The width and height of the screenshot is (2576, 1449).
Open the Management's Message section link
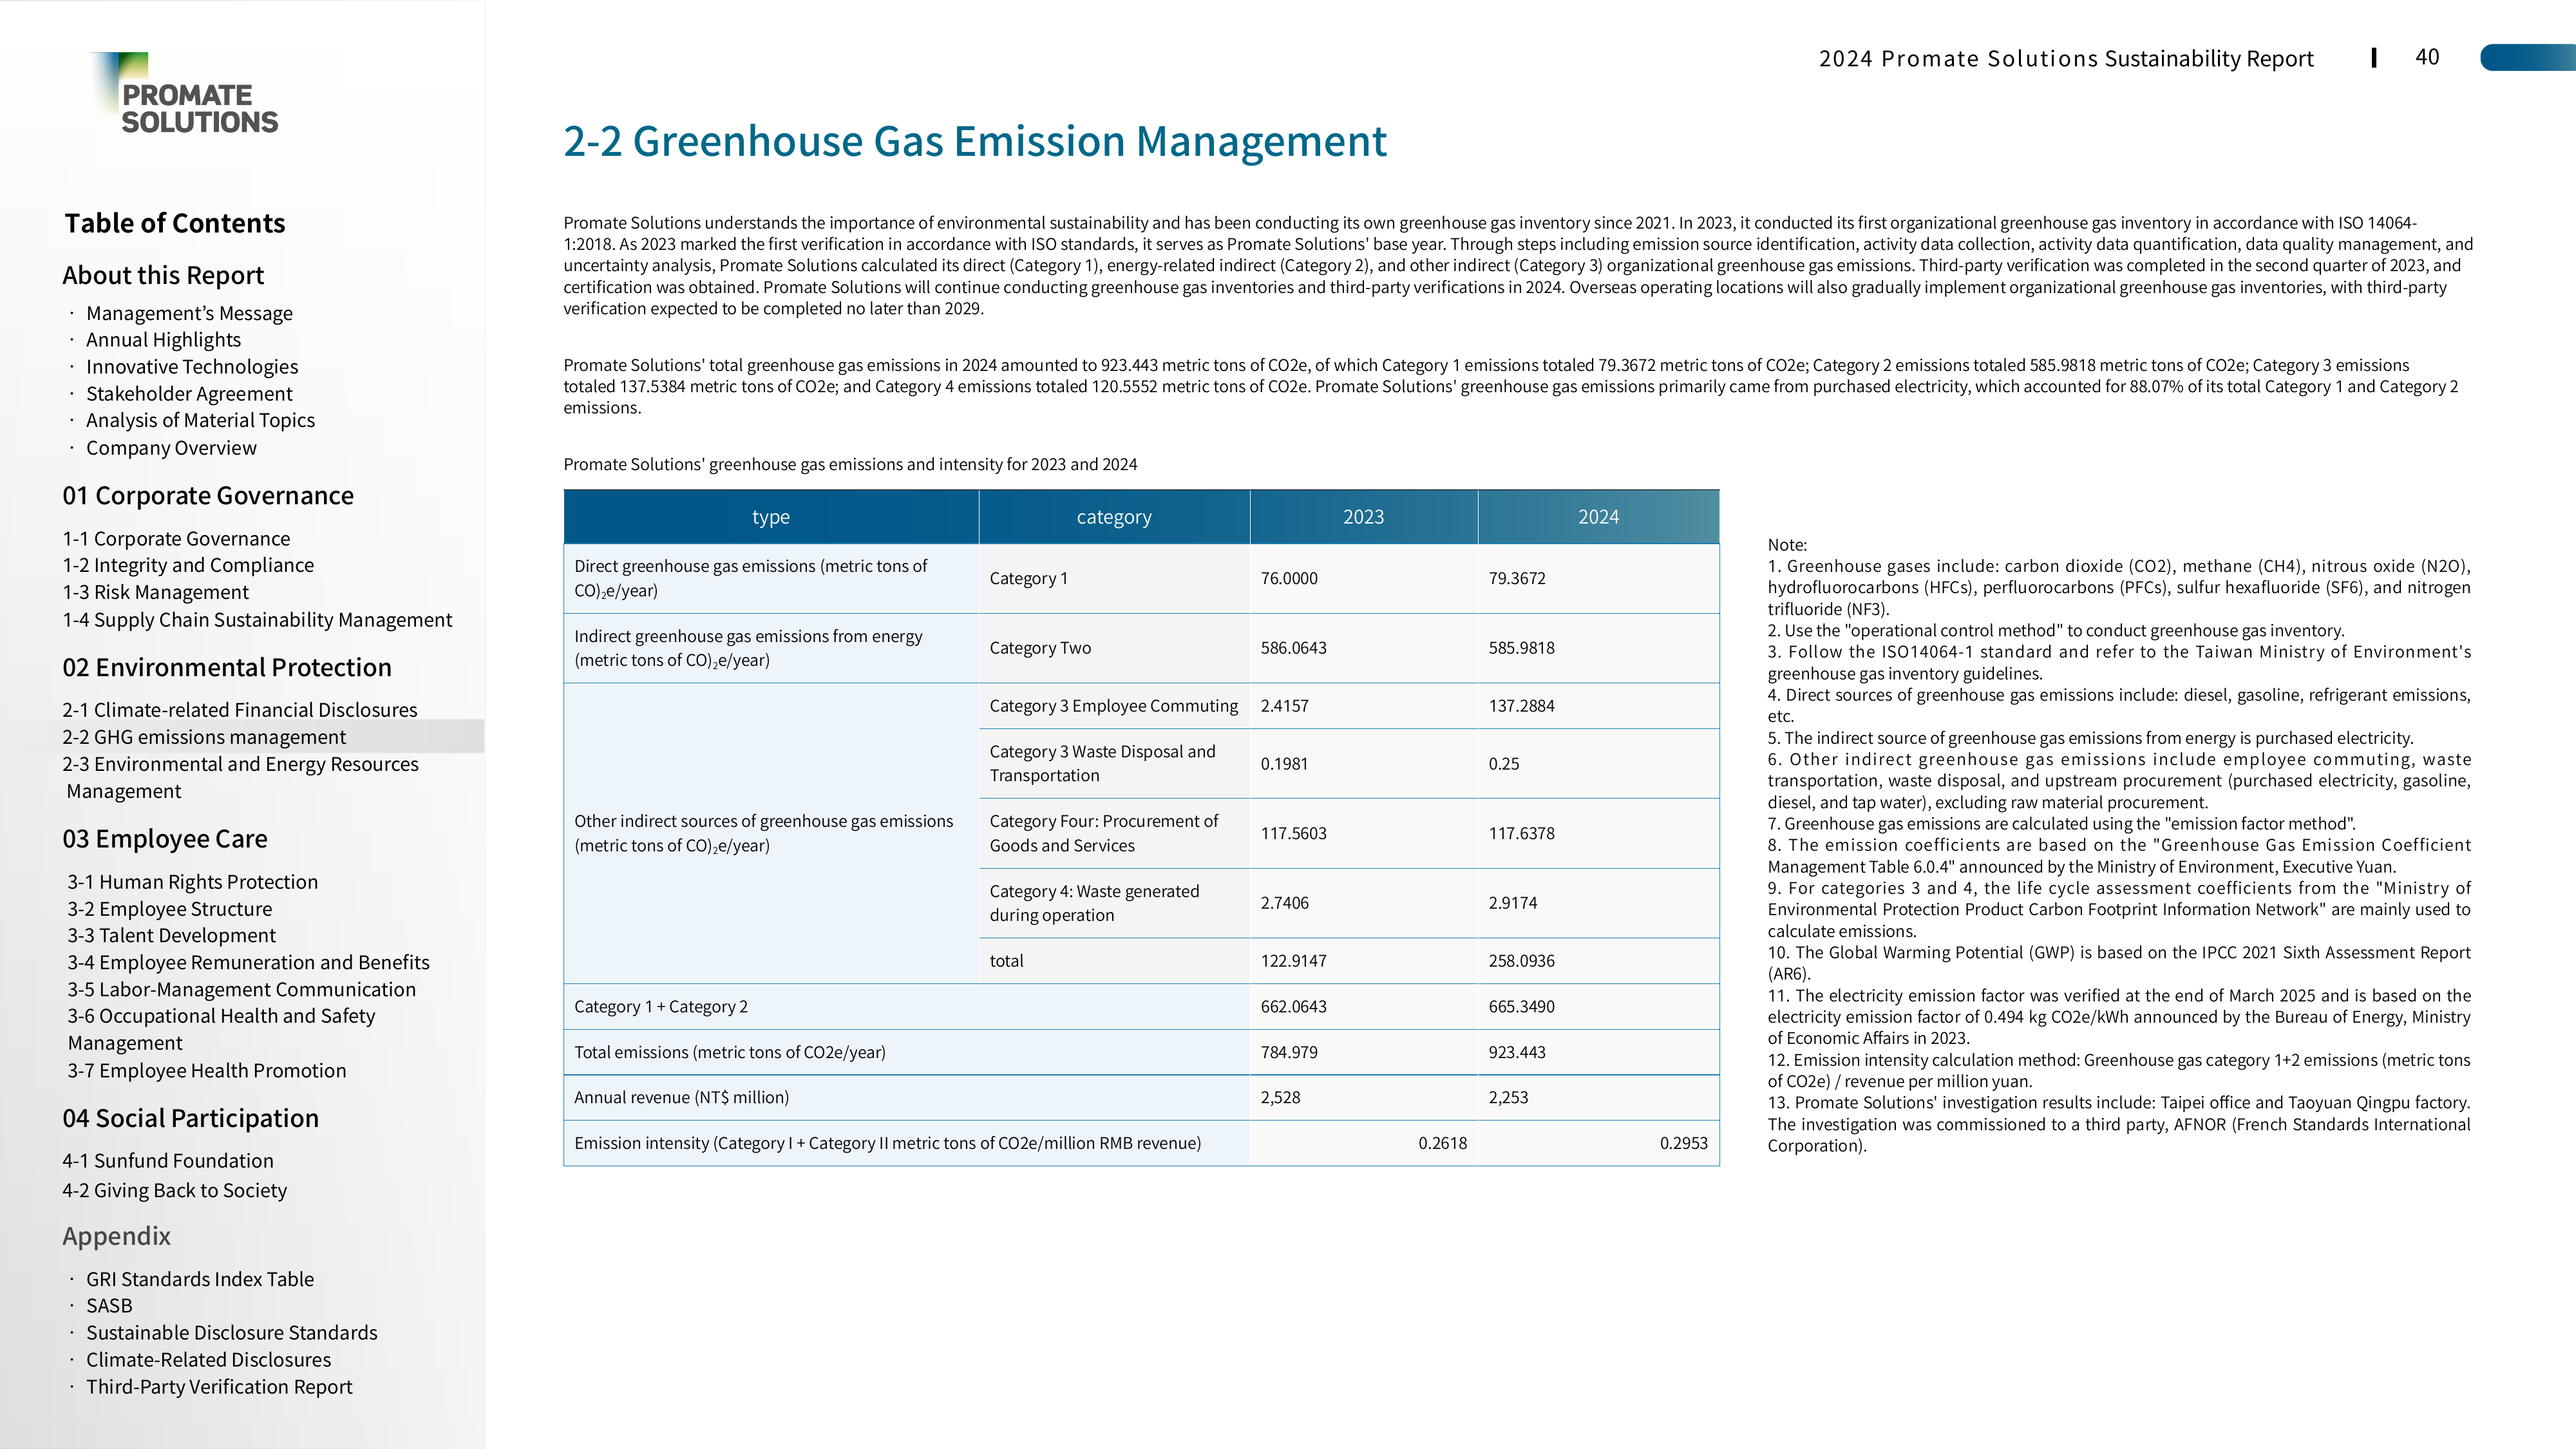(189, 313)
